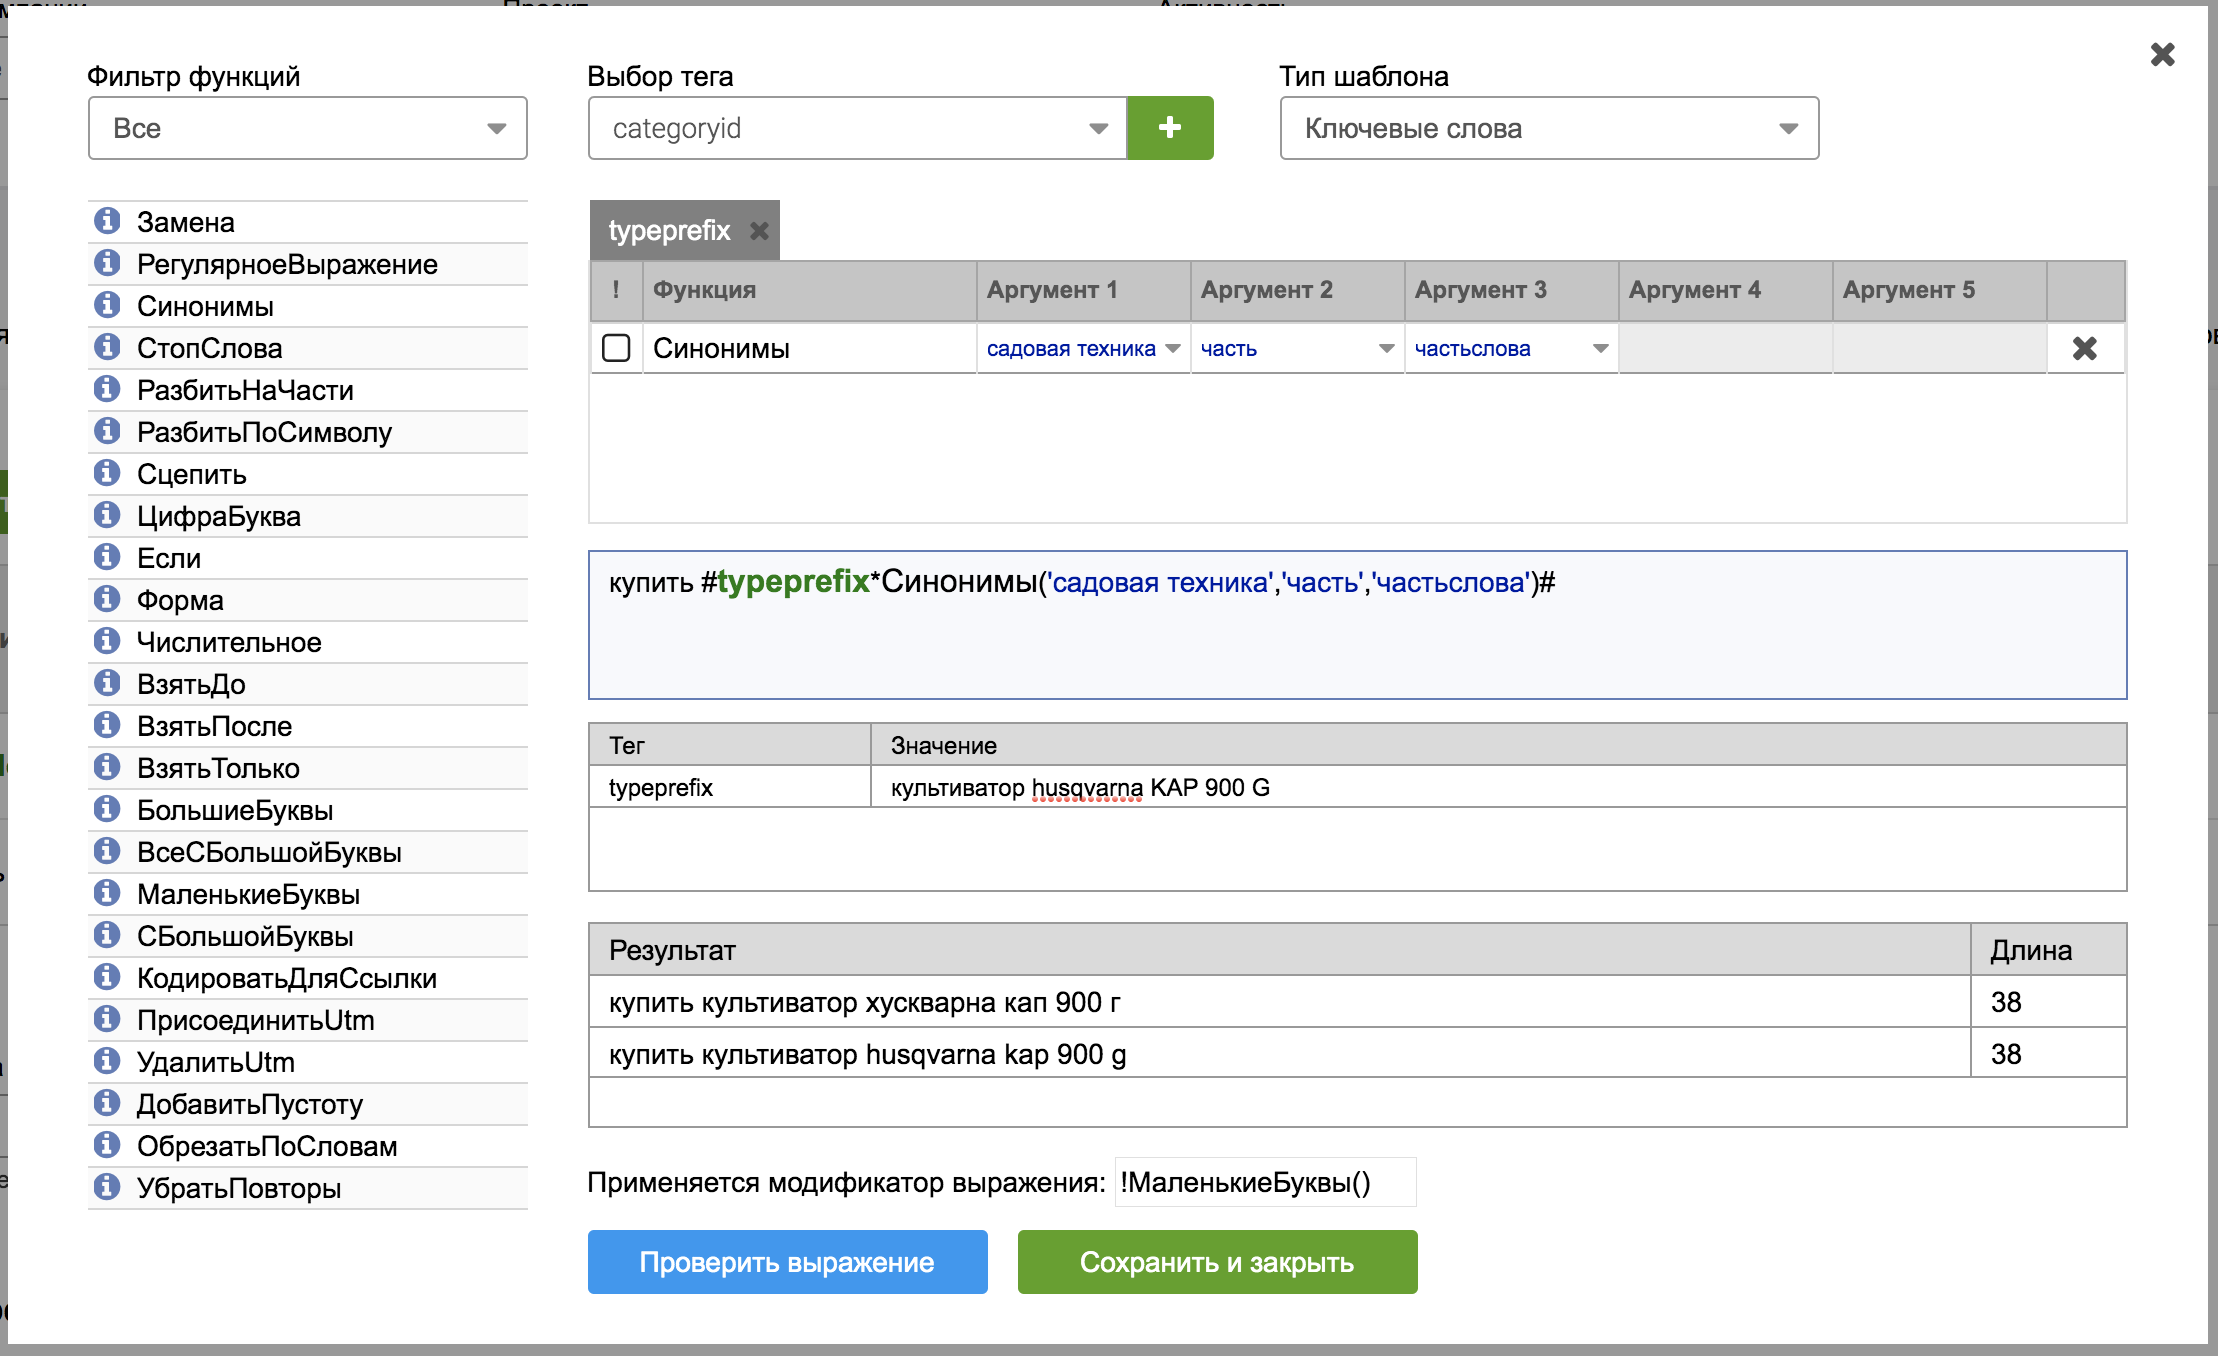Open info icon for УбратьПовторы
The height and width of the screenshot is (1356, 2218).
[x=107, y=1187]
